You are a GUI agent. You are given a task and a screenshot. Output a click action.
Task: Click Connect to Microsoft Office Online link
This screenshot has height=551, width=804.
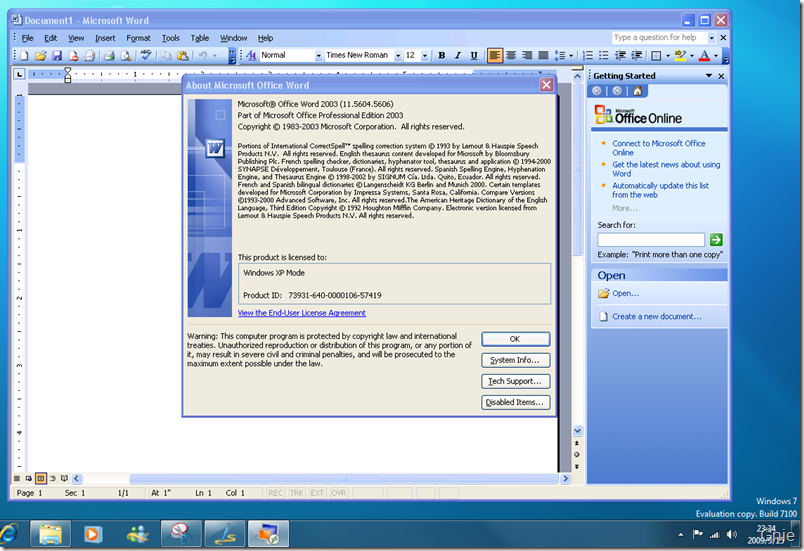pyautogui.click(x=658, y=148)
